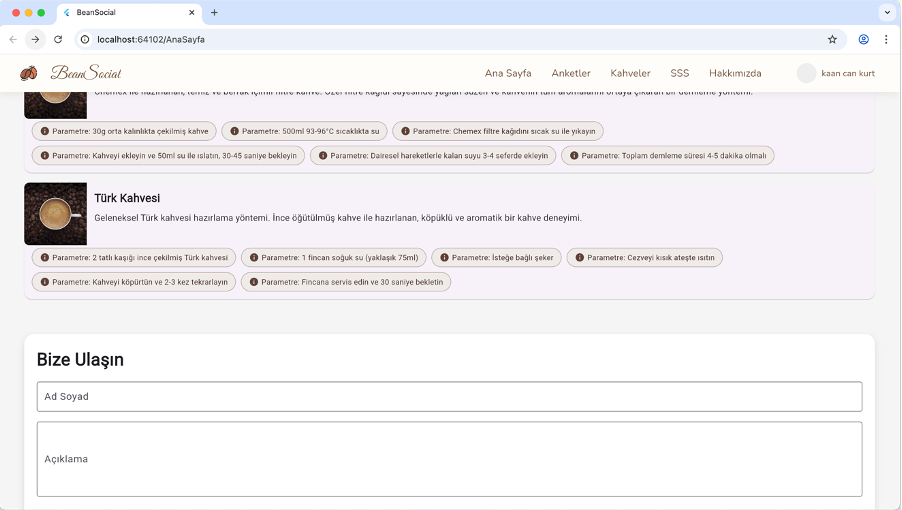
Task: Expand the tab search dropdown arrow
Action: (x=887, y=12)
